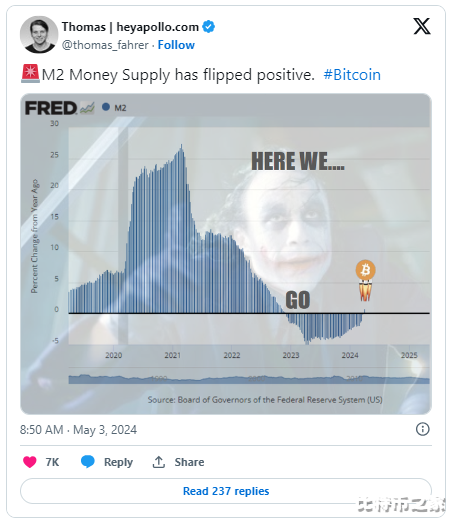Click the blue verified badge
This screenshot has height=528, width=476.
tap(208, 27)
